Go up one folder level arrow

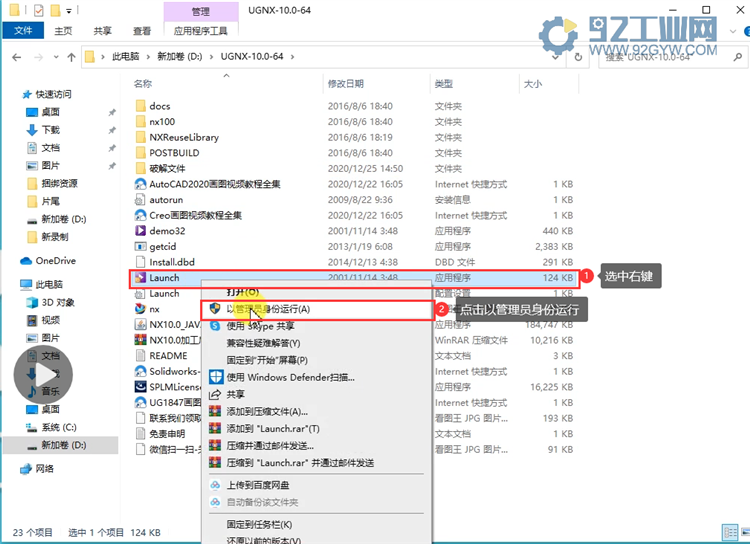point(71,57)
